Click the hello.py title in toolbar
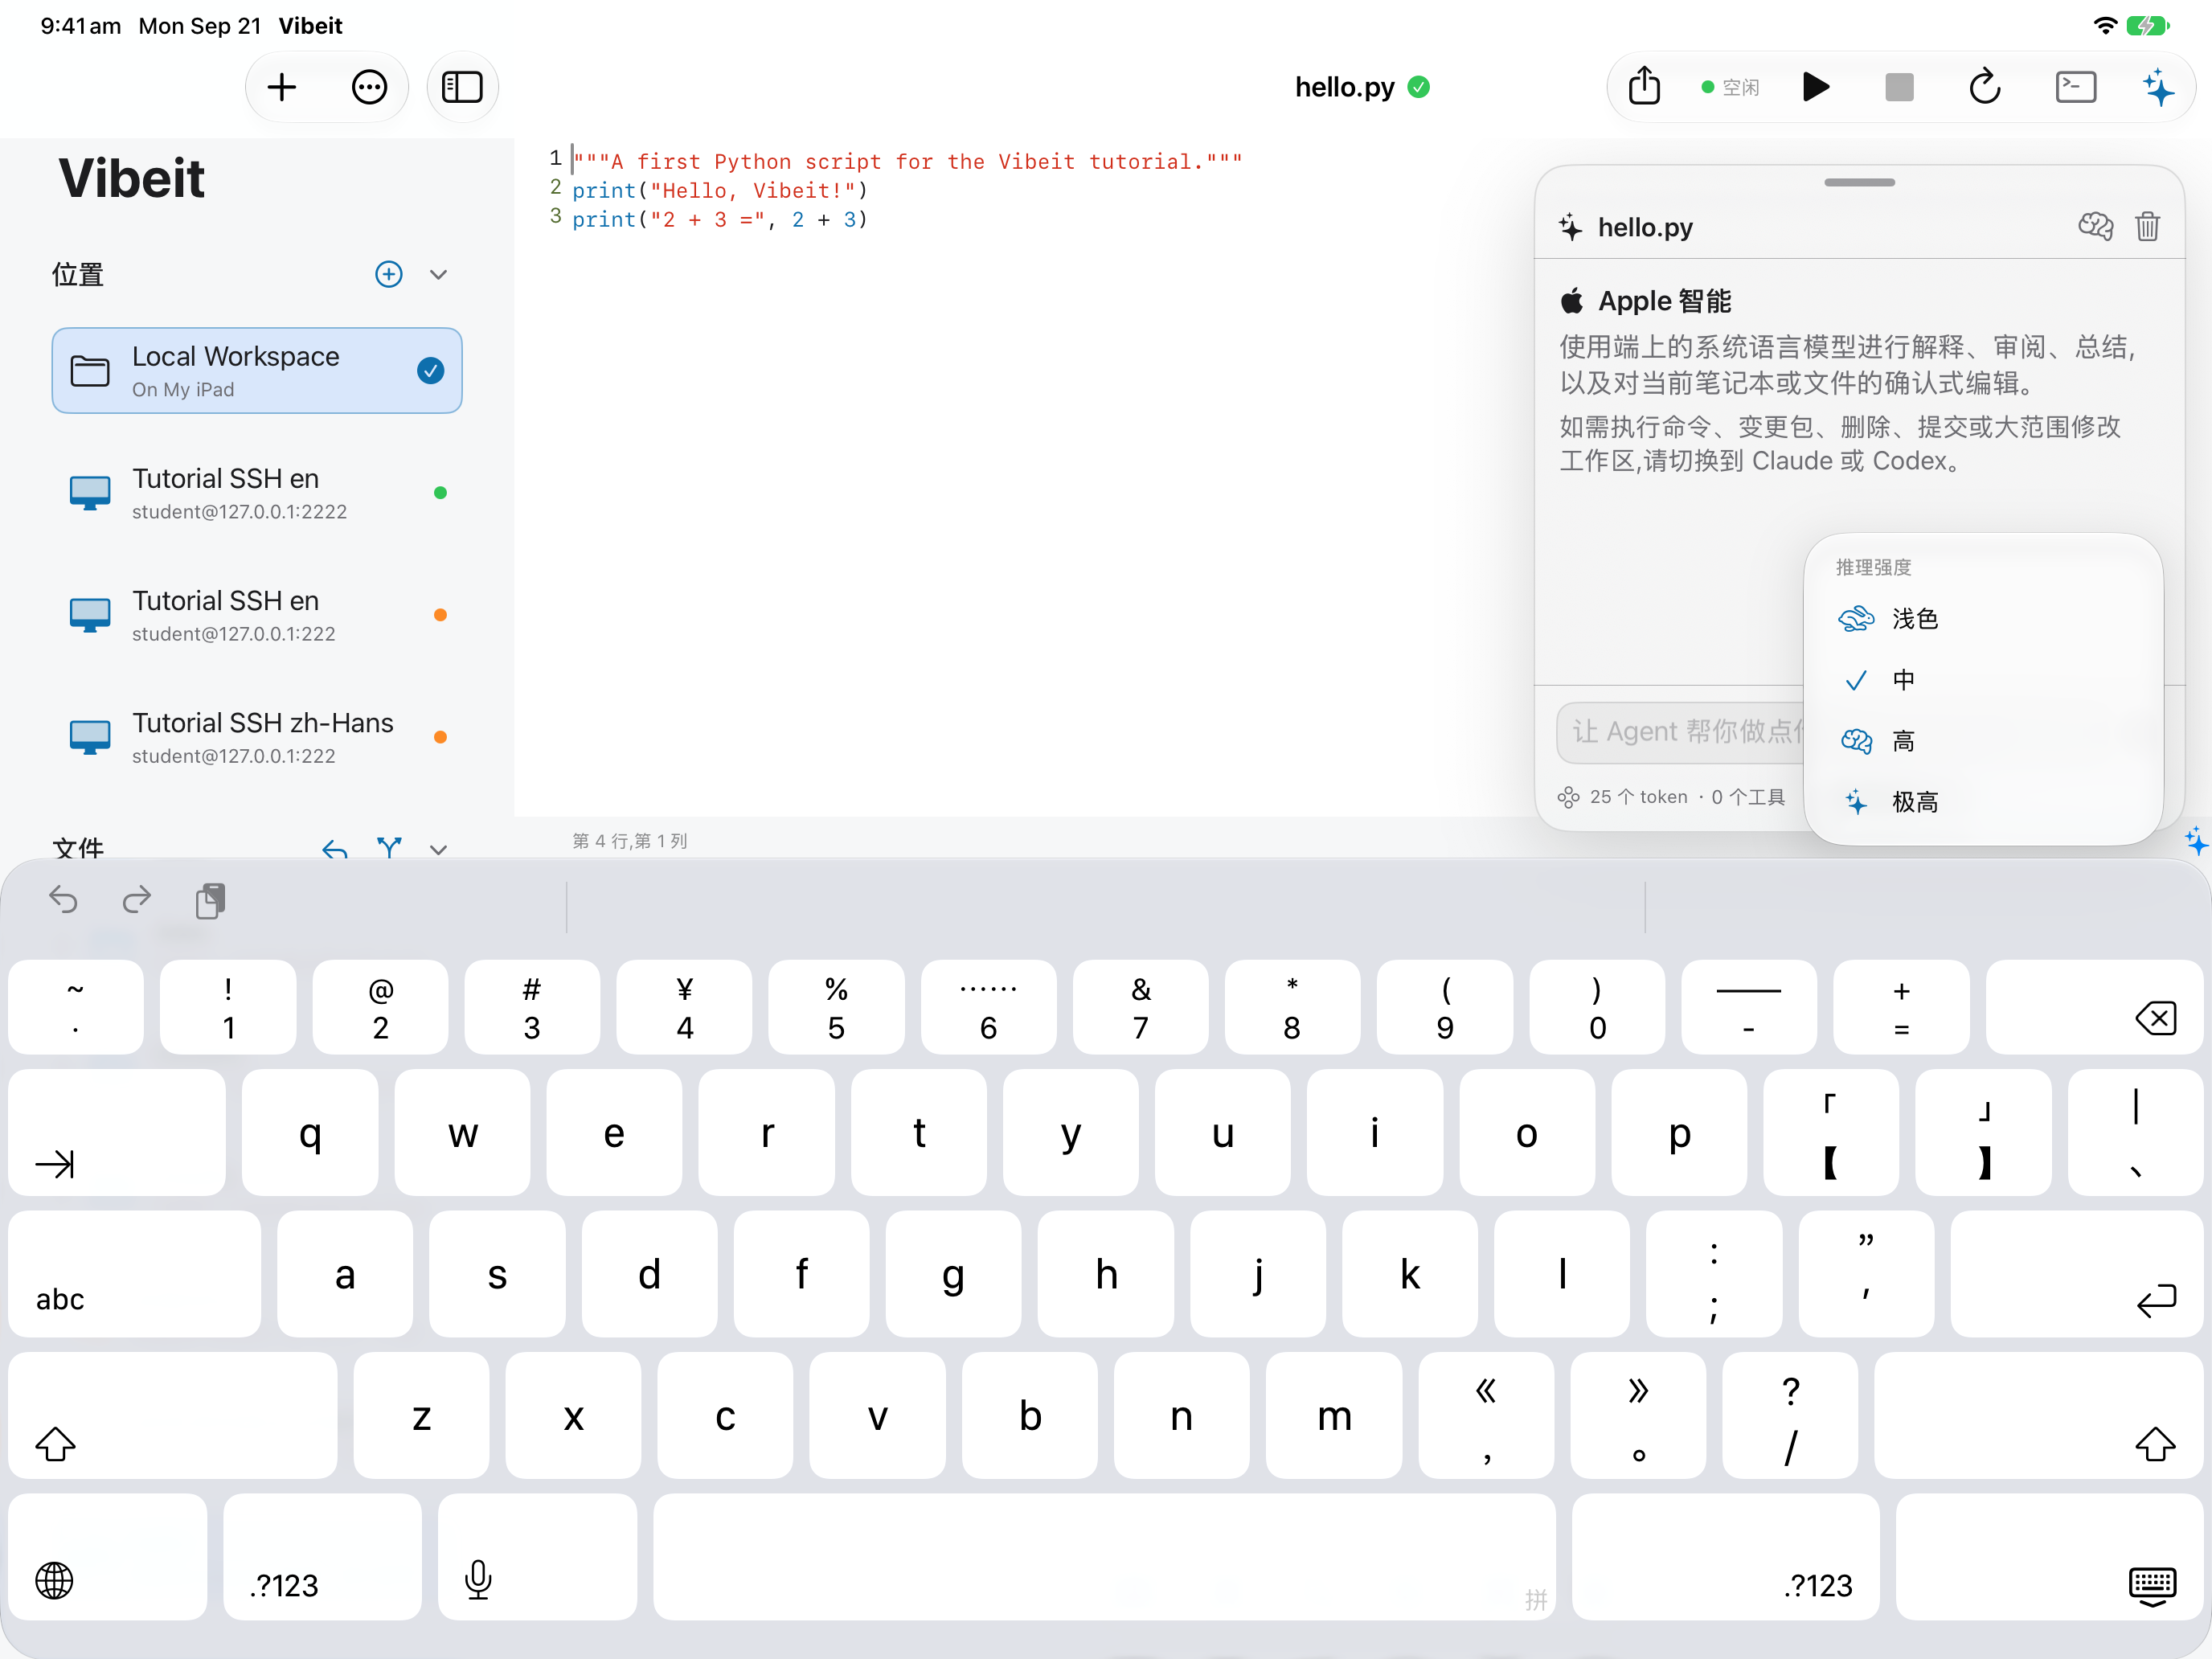The image size is (2212, 1659). pos(1344,87)
